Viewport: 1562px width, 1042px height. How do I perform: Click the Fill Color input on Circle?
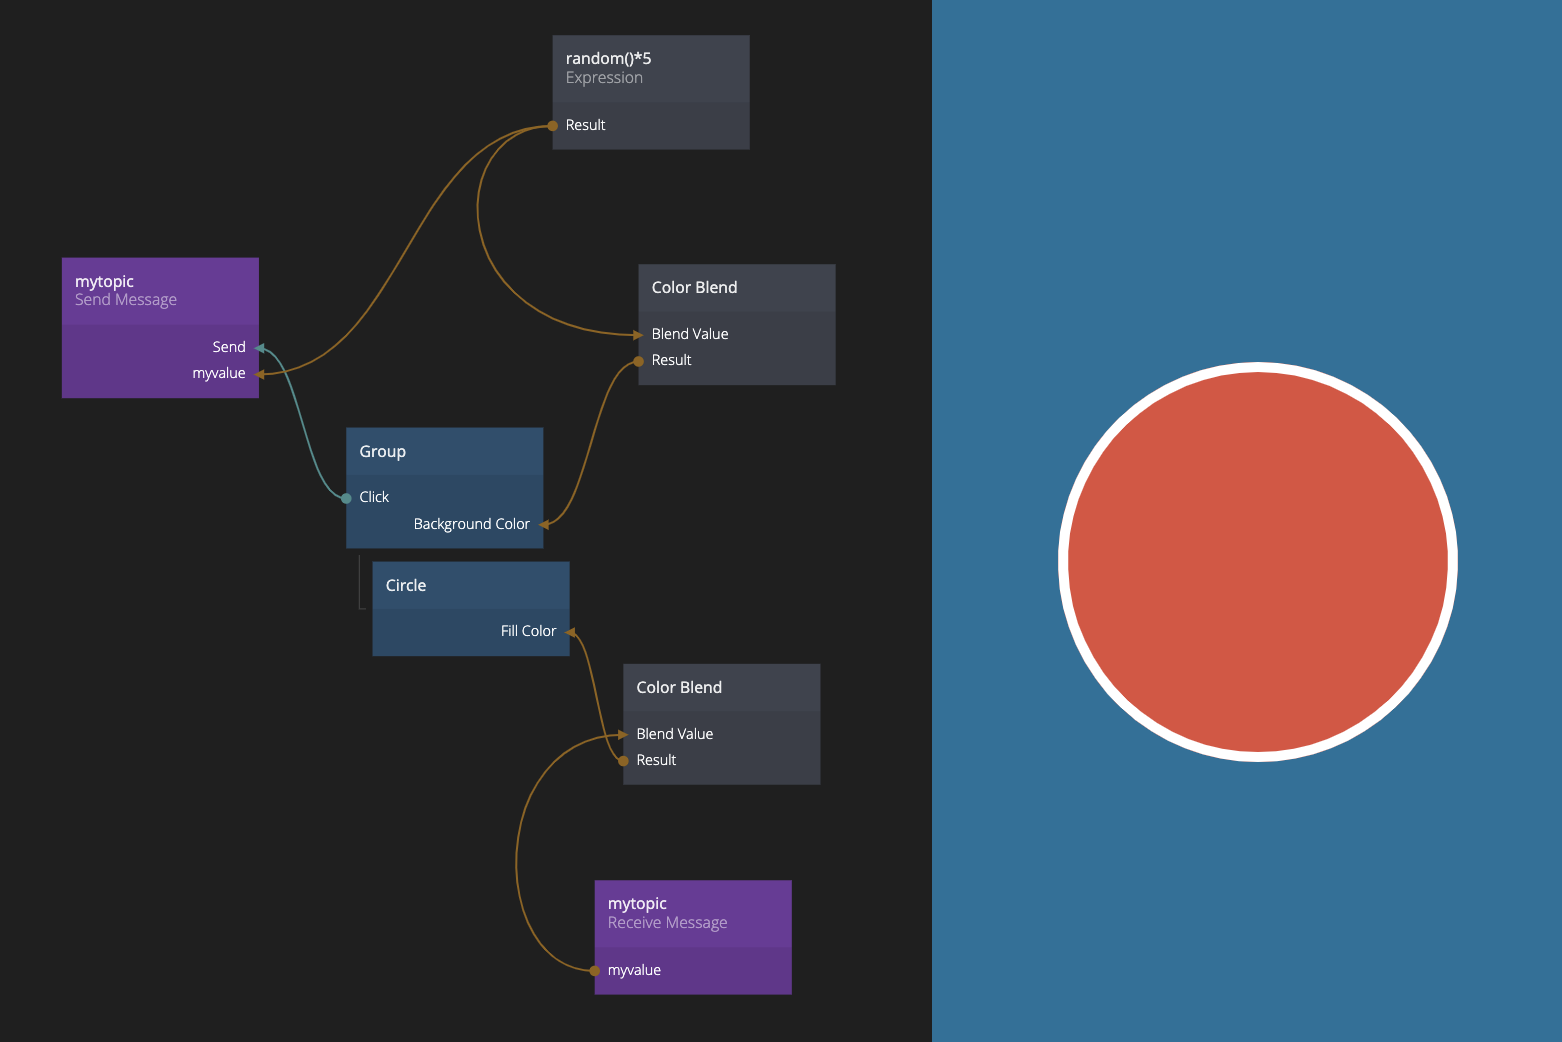click(570, 632)
